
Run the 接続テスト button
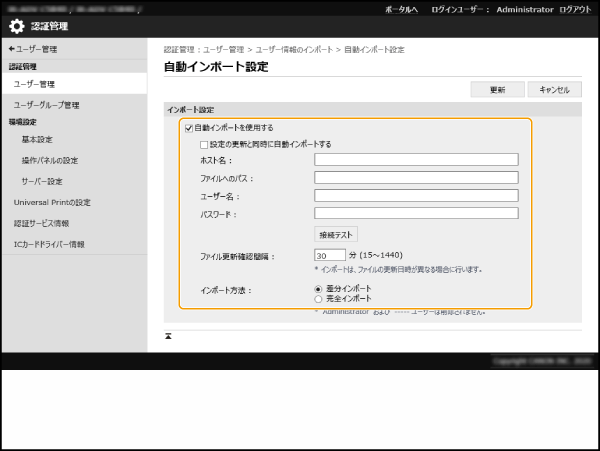pos(336,234)
